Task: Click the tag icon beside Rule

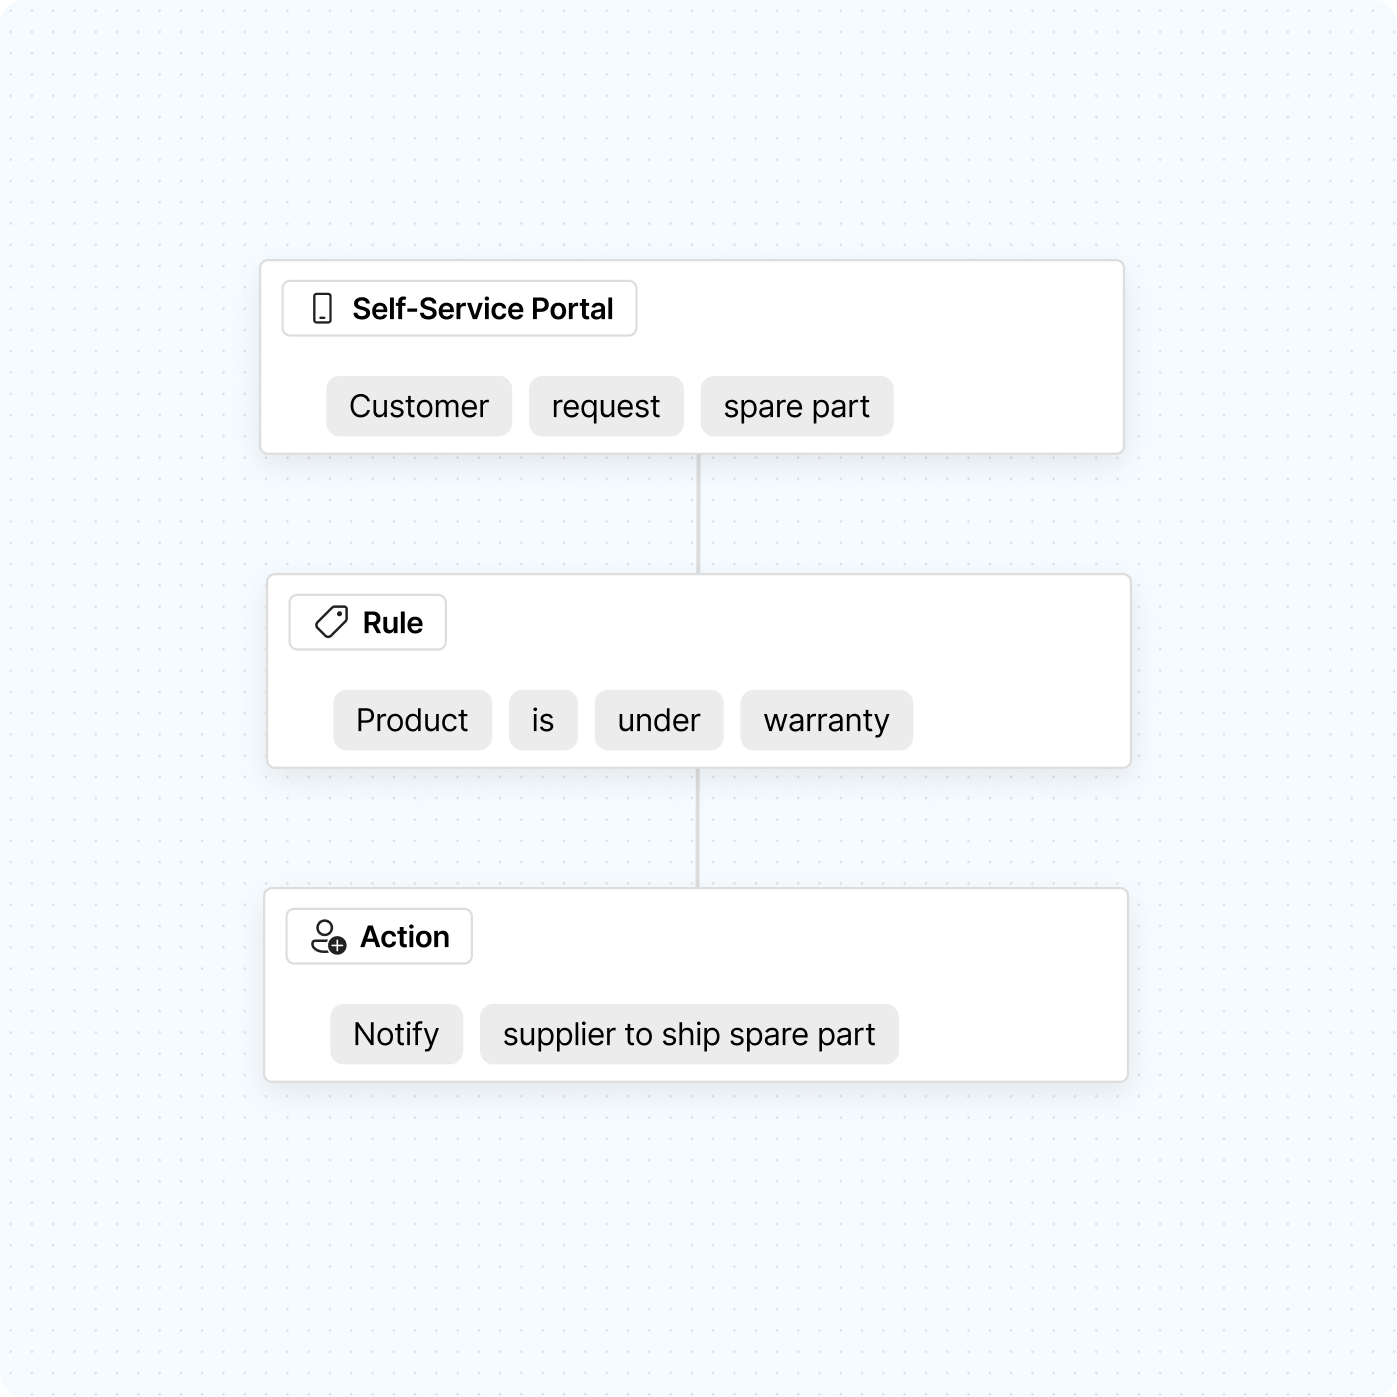Action: pos(331,622)
